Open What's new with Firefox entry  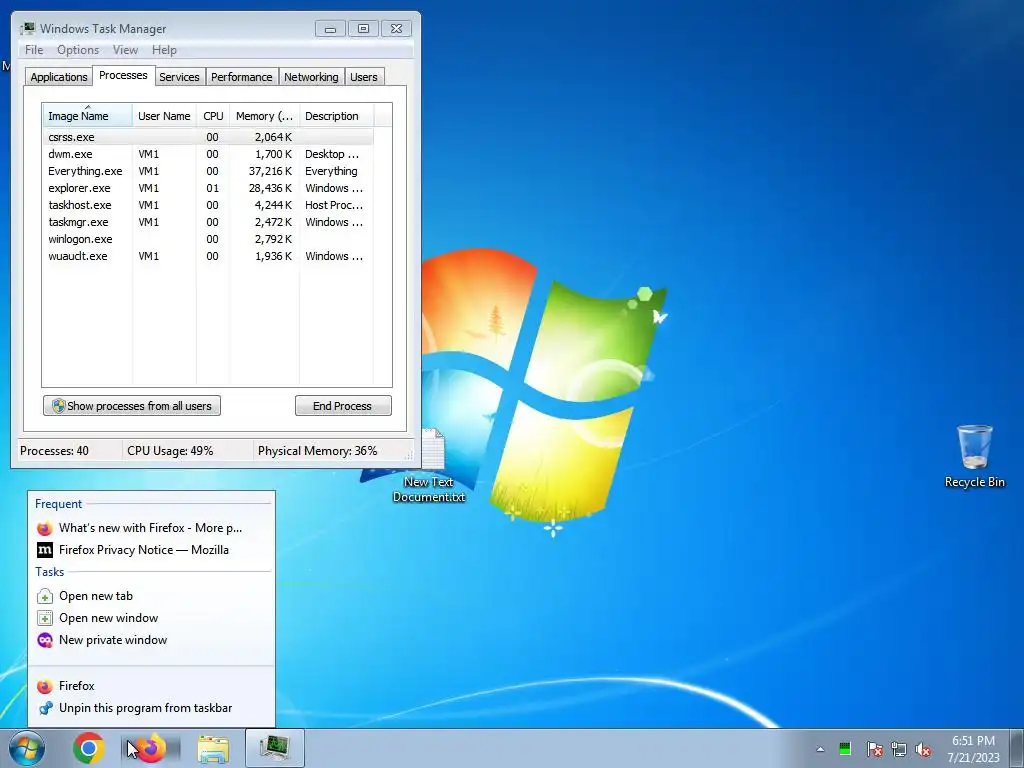151,528
